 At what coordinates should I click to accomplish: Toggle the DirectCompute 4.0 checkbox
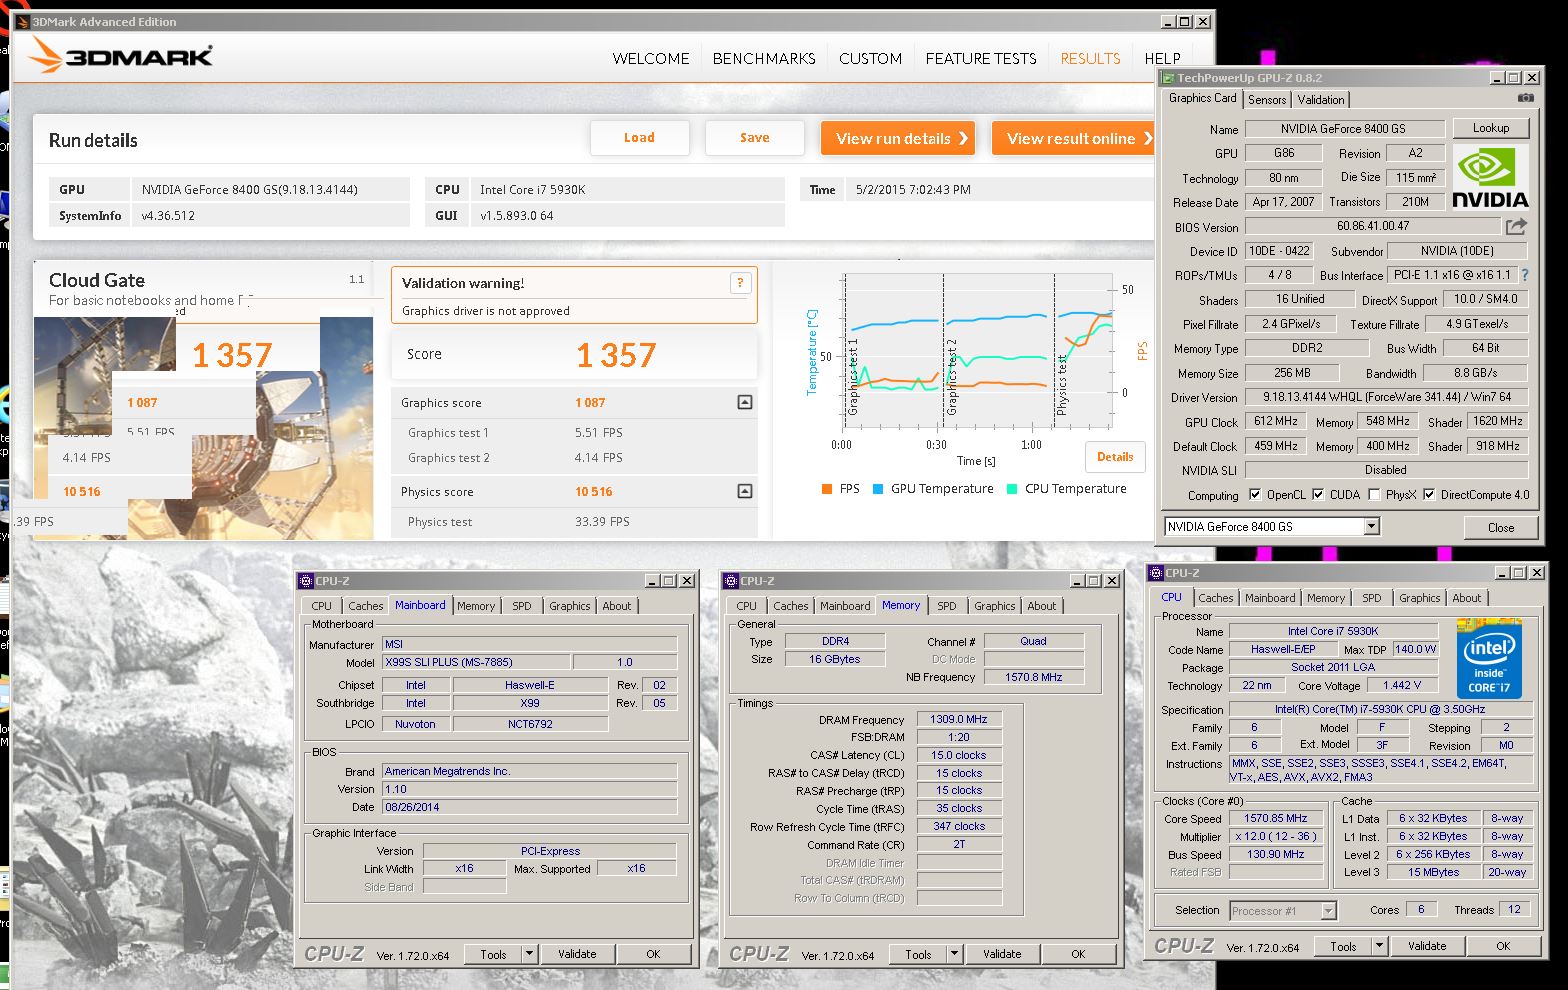point(1429,494)
